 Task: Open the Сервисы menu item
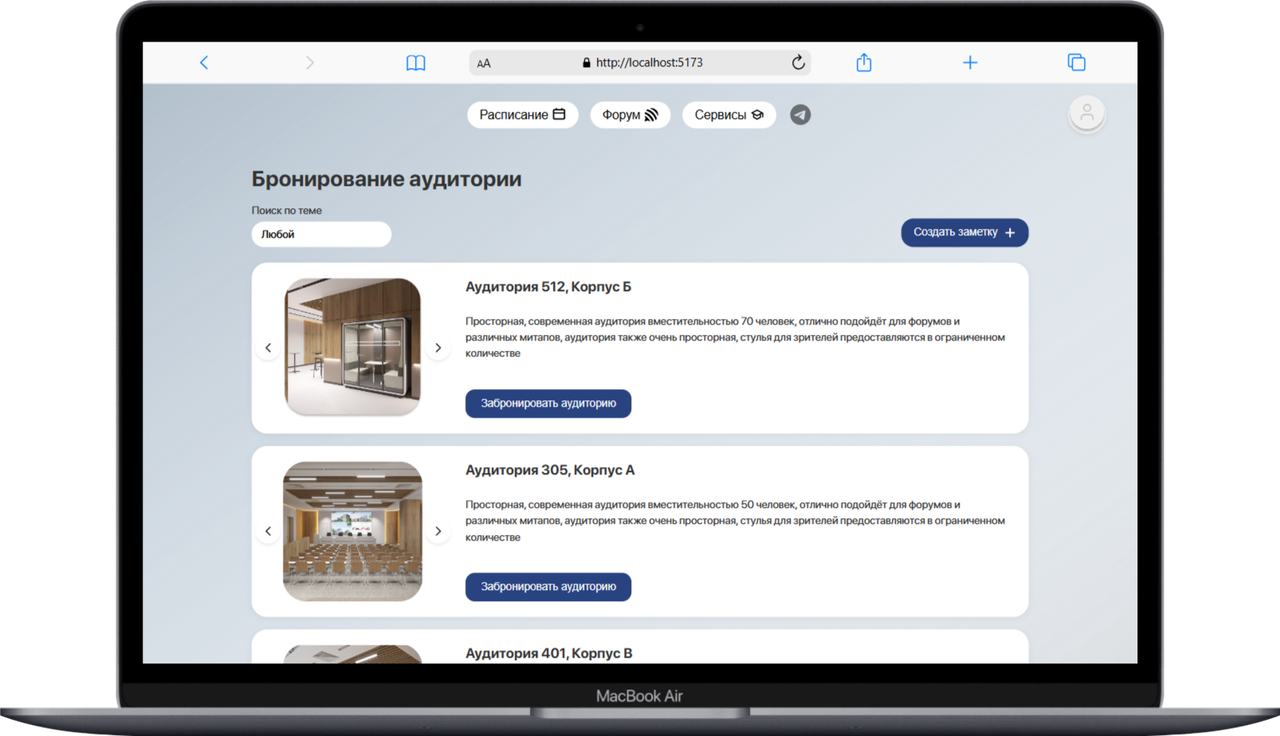(x=729, y=115)
